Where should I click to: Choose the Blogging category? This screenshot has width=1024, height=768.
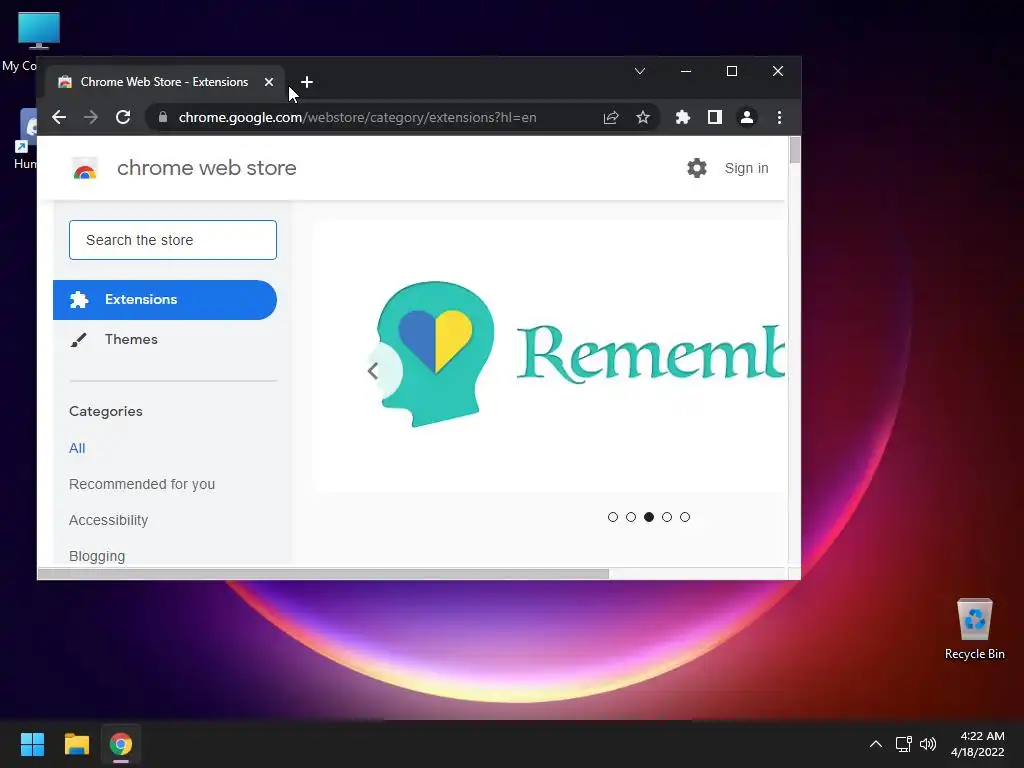click(97, 556)
